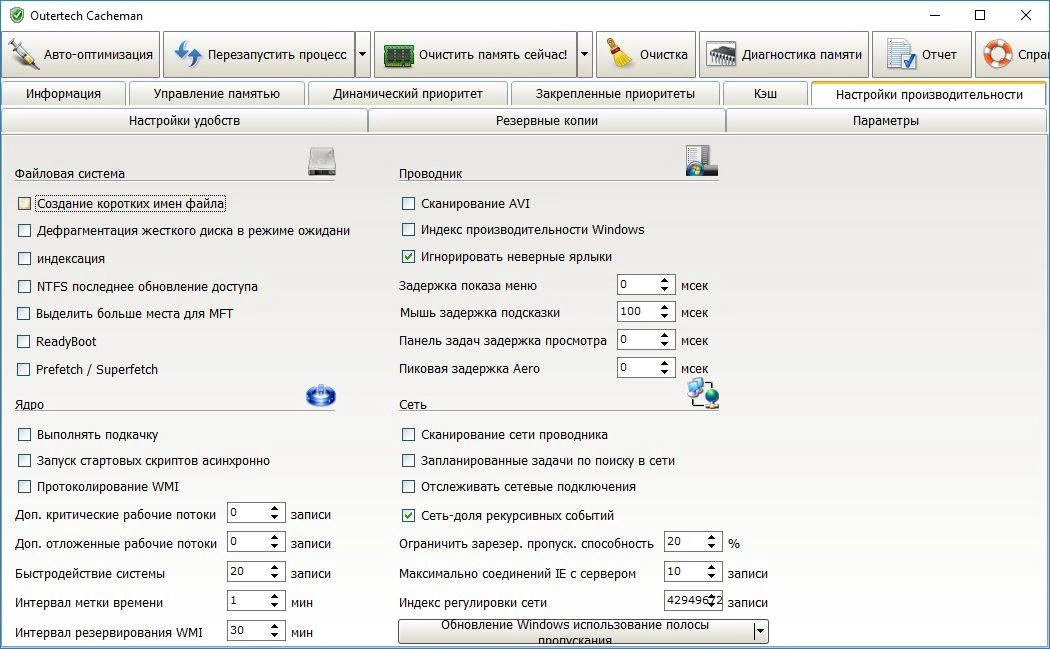
Task: Enable Сканирование AVI checkbox
Action: coord(408,203)
